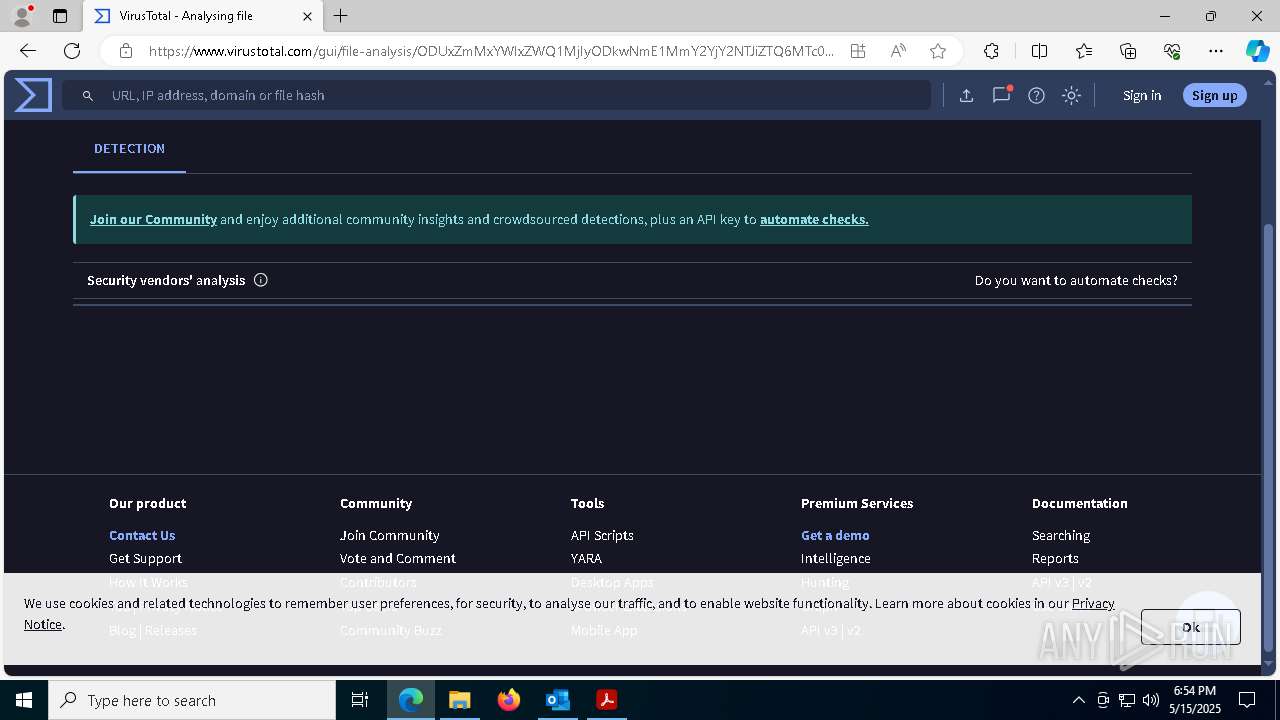1280x720 pixels.
Task: Open Outlook from the taskbar
Action: tap(557, 700)
